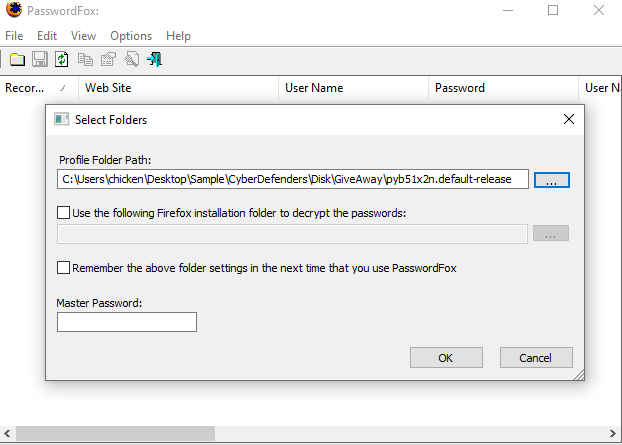Click the PasswordFox title bar icon
This screenshot has height=445, width=622.
[14, 10]
